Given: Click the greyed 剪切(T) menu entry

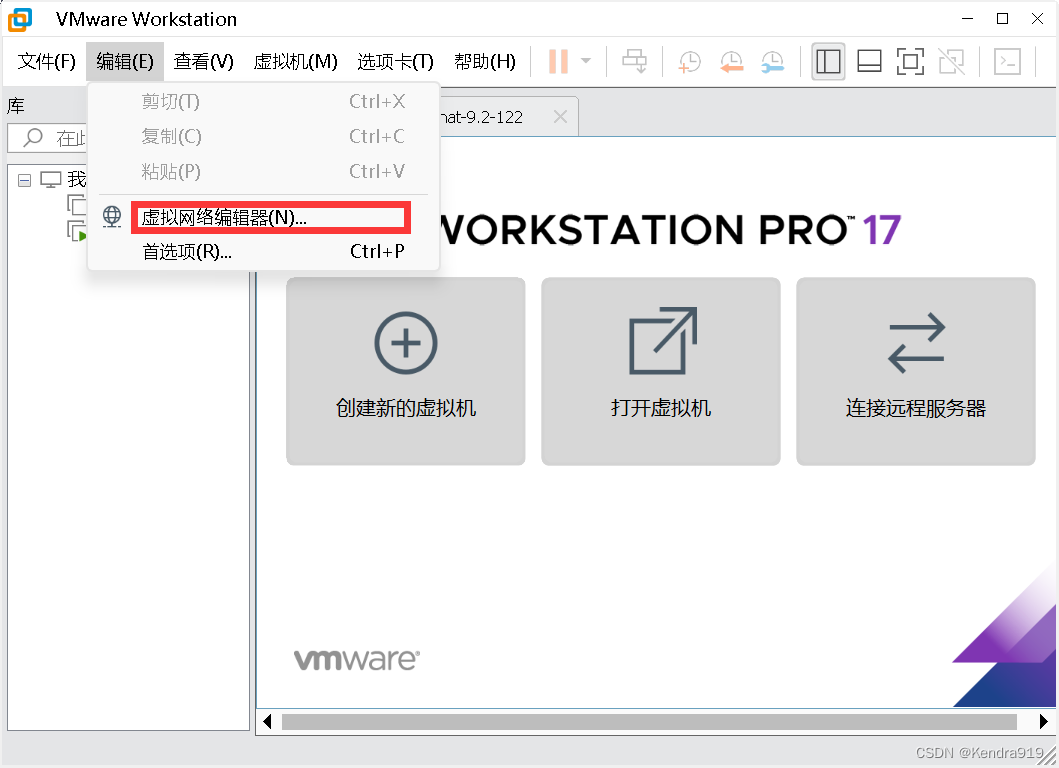Looking at the screenshot, I should (x=264, y=101).
